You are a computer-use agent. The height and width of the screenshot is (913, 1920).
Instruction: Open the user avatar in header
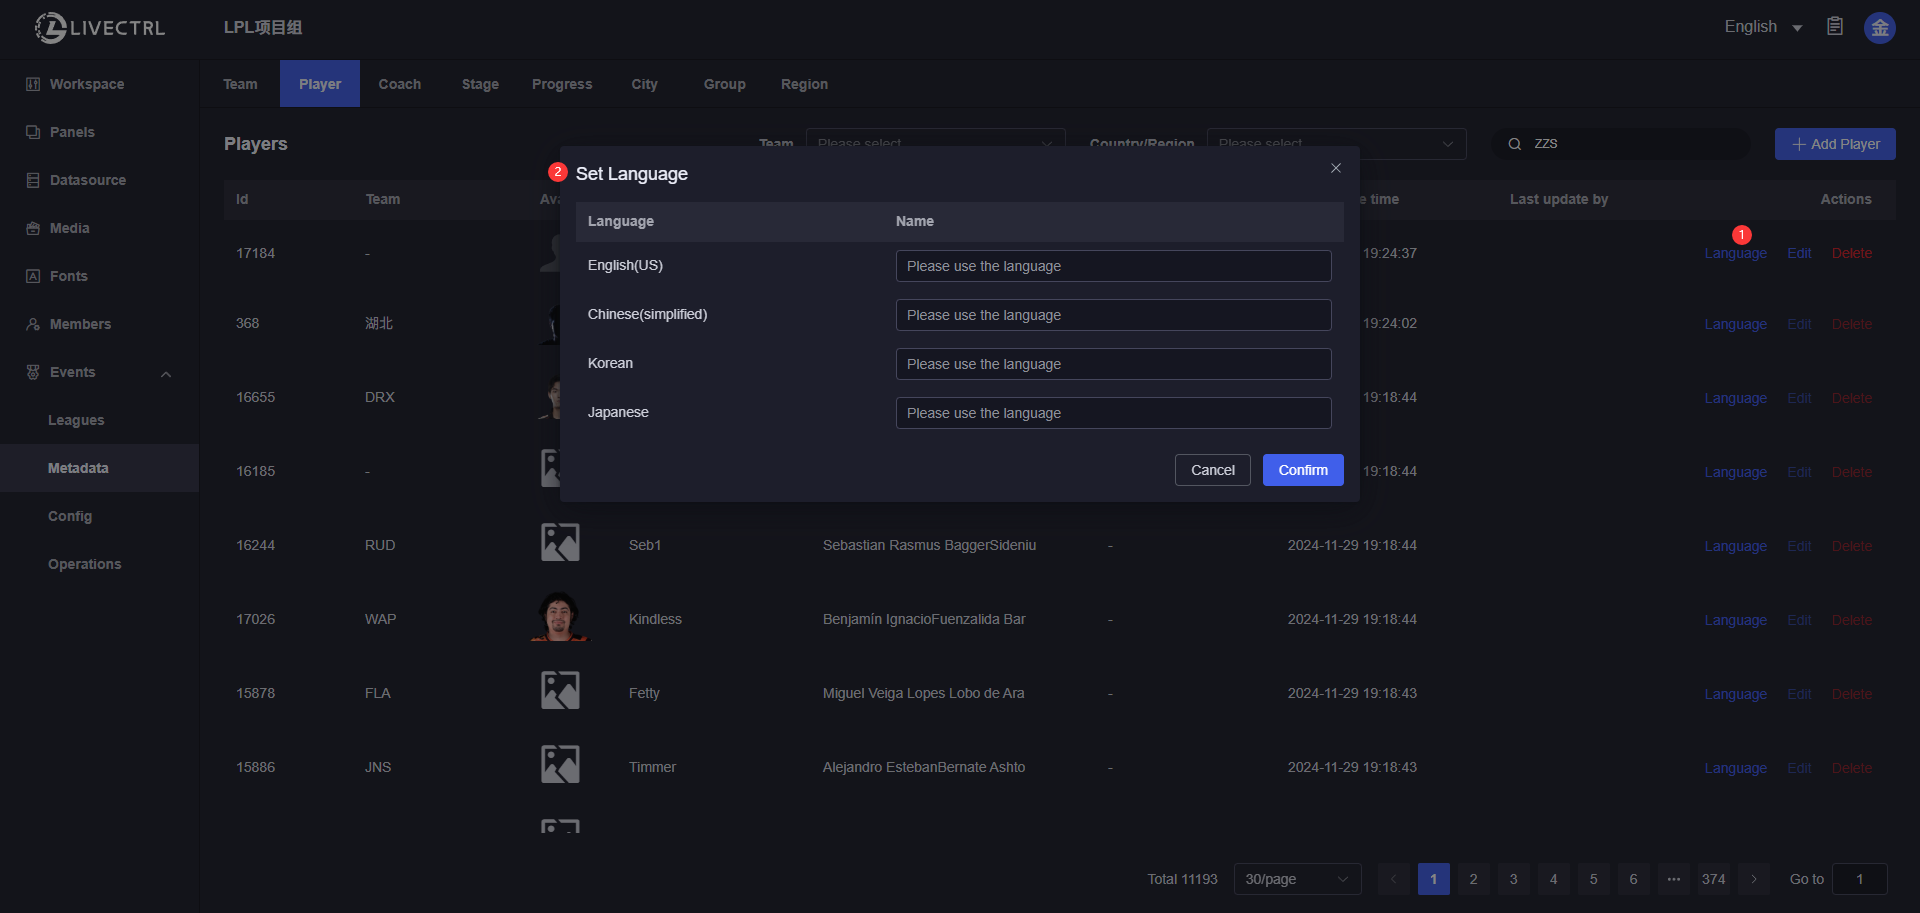[x=1879, y=28]
